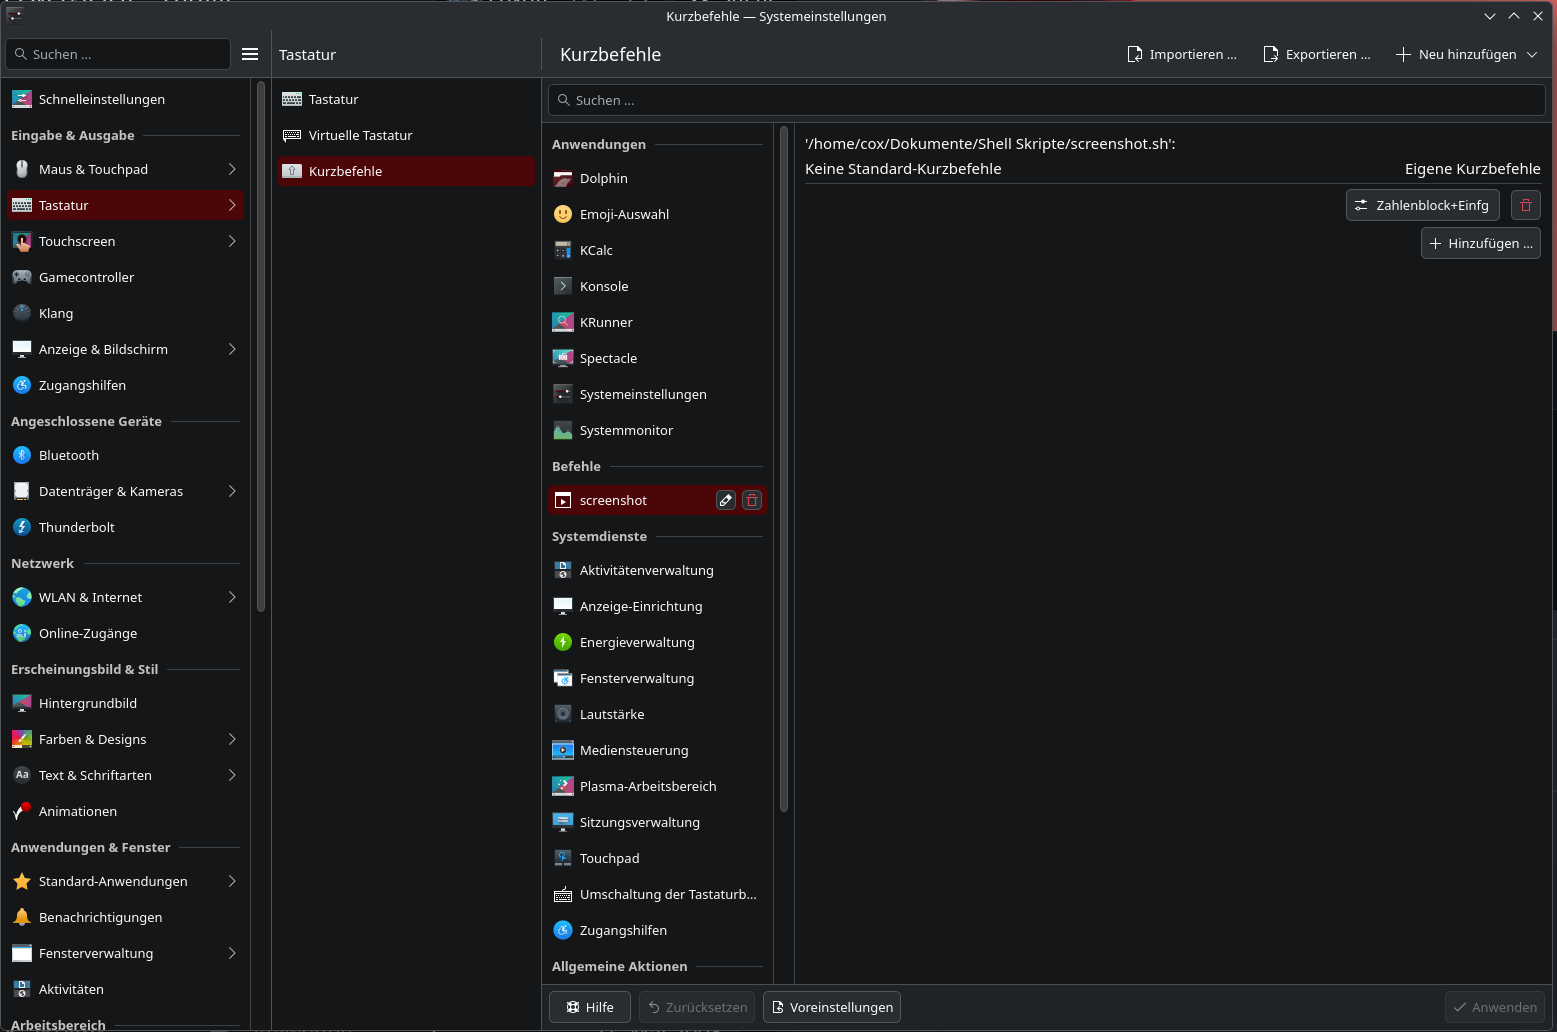This screenshot has height=1032, width=1557.
Task: Click the Schnelleinstellungen icon
Action: (22, 99)
